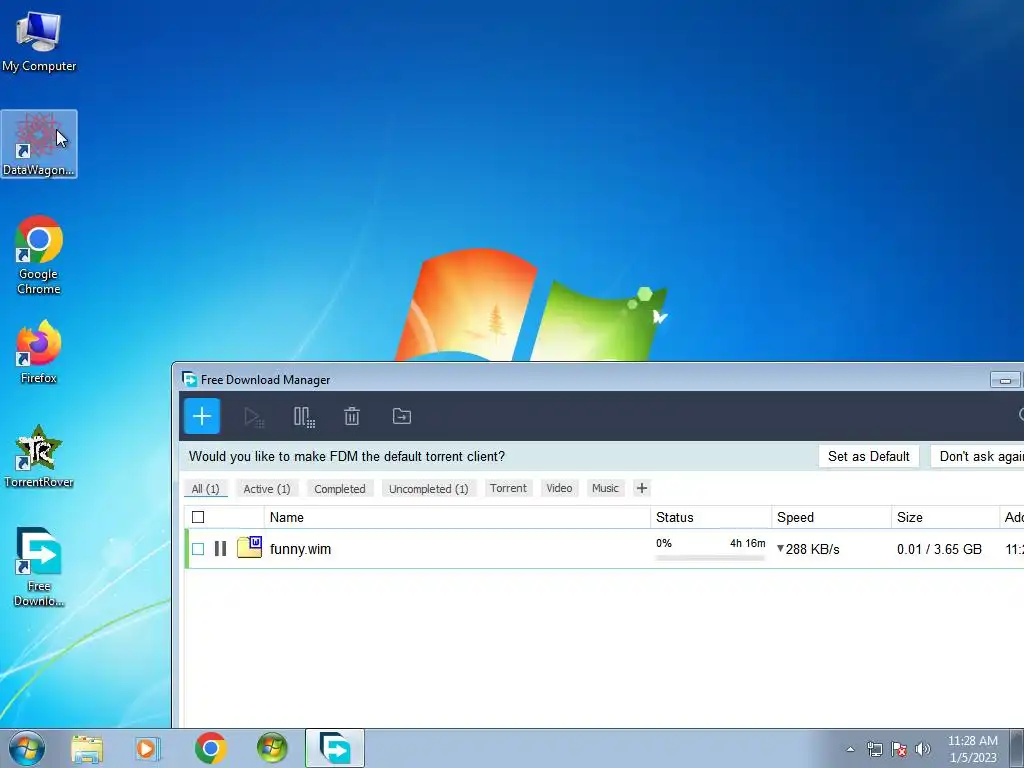Screen dimensions: 1024x768
Task: Click the blue Add download plus button
Action: tap(202, 416)
